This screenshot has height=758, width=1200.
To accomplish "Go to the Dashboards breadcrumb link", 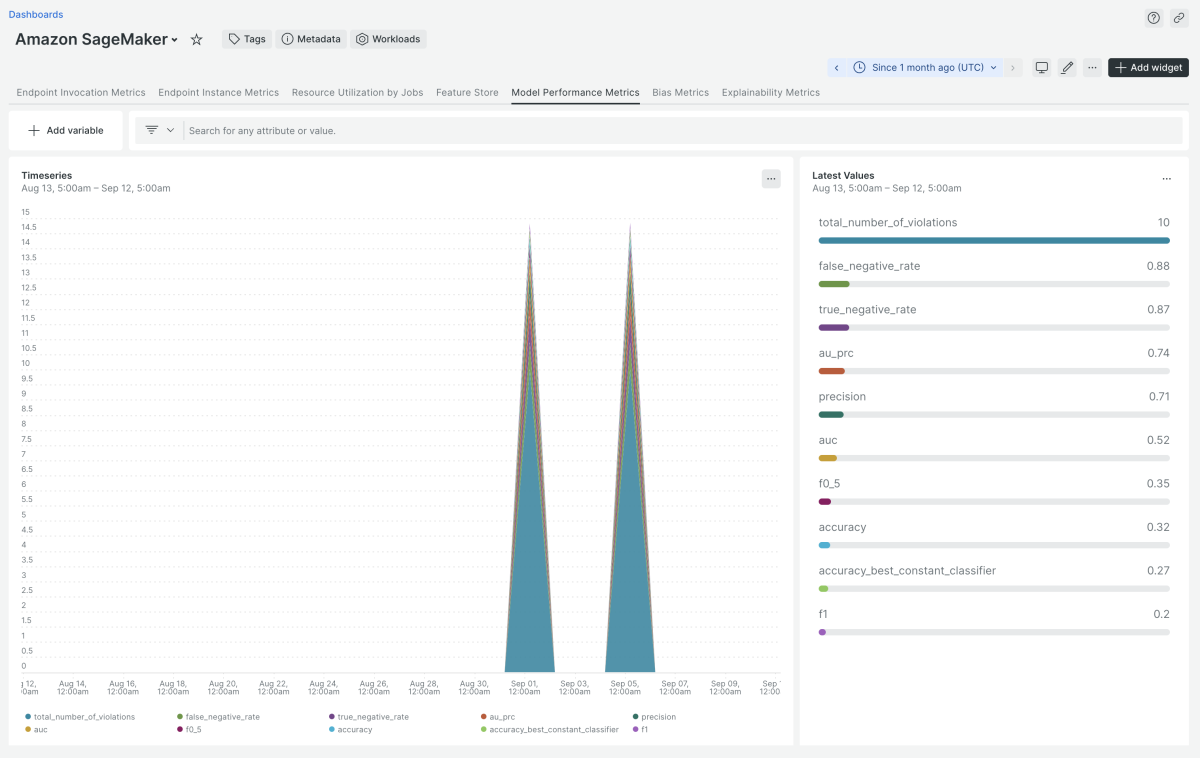I will click(x=36, y=15).
